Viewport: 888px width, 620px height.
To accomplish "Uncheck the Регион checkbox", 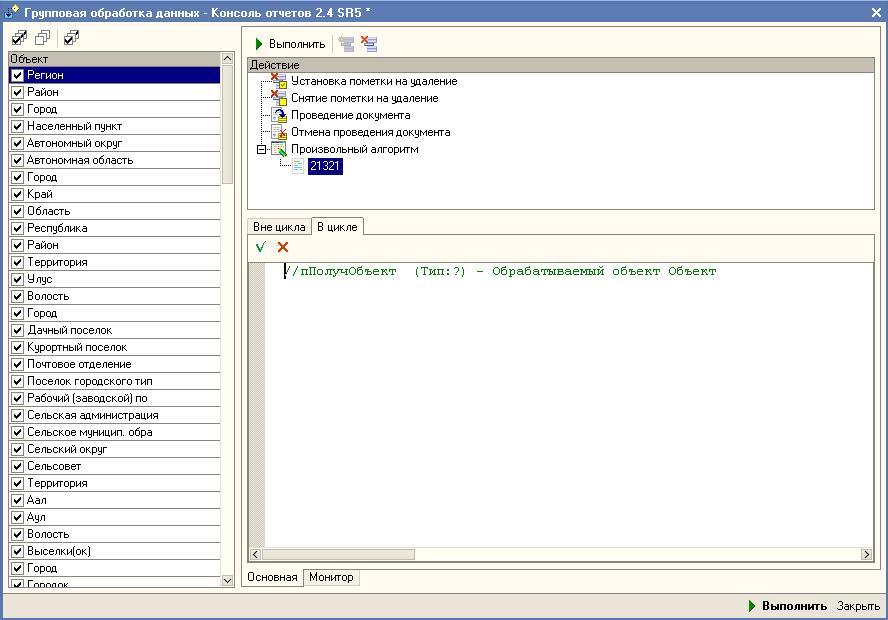I will (18, 75).
